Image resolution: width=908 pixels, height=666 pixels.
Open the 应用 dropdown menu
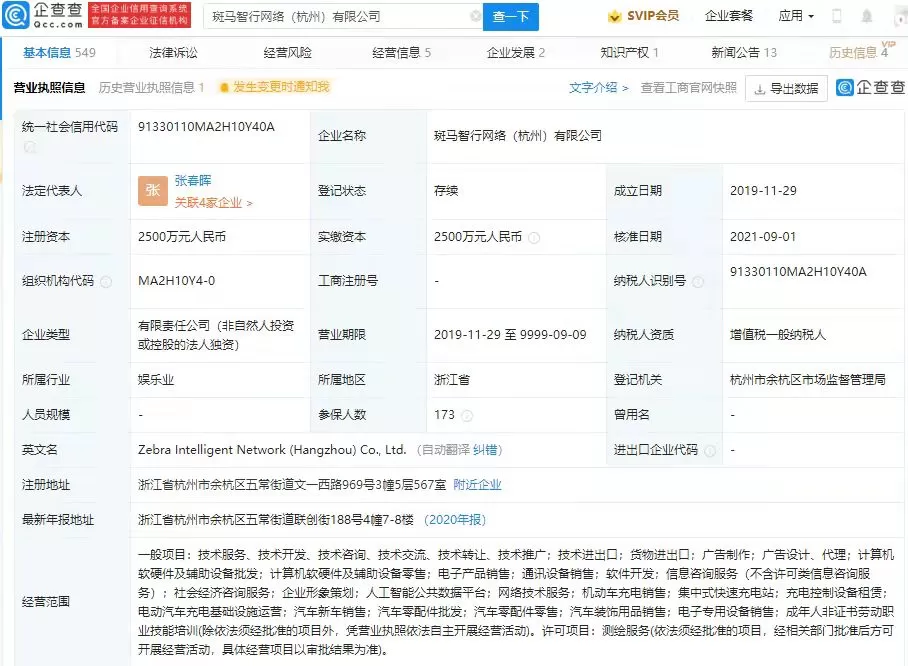coord(796,16)
